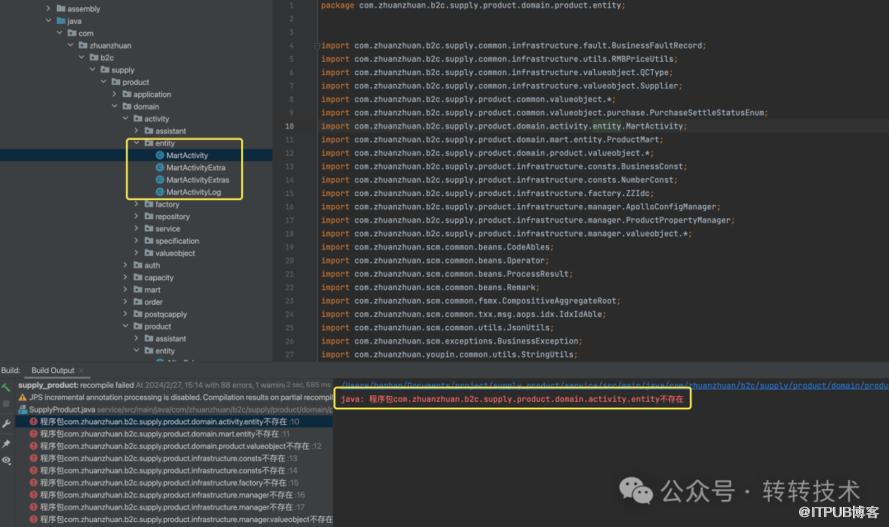The height and width of the screenshot is (527, 889).
Task: Click the repository package folder icon
Action: (149, 216)
